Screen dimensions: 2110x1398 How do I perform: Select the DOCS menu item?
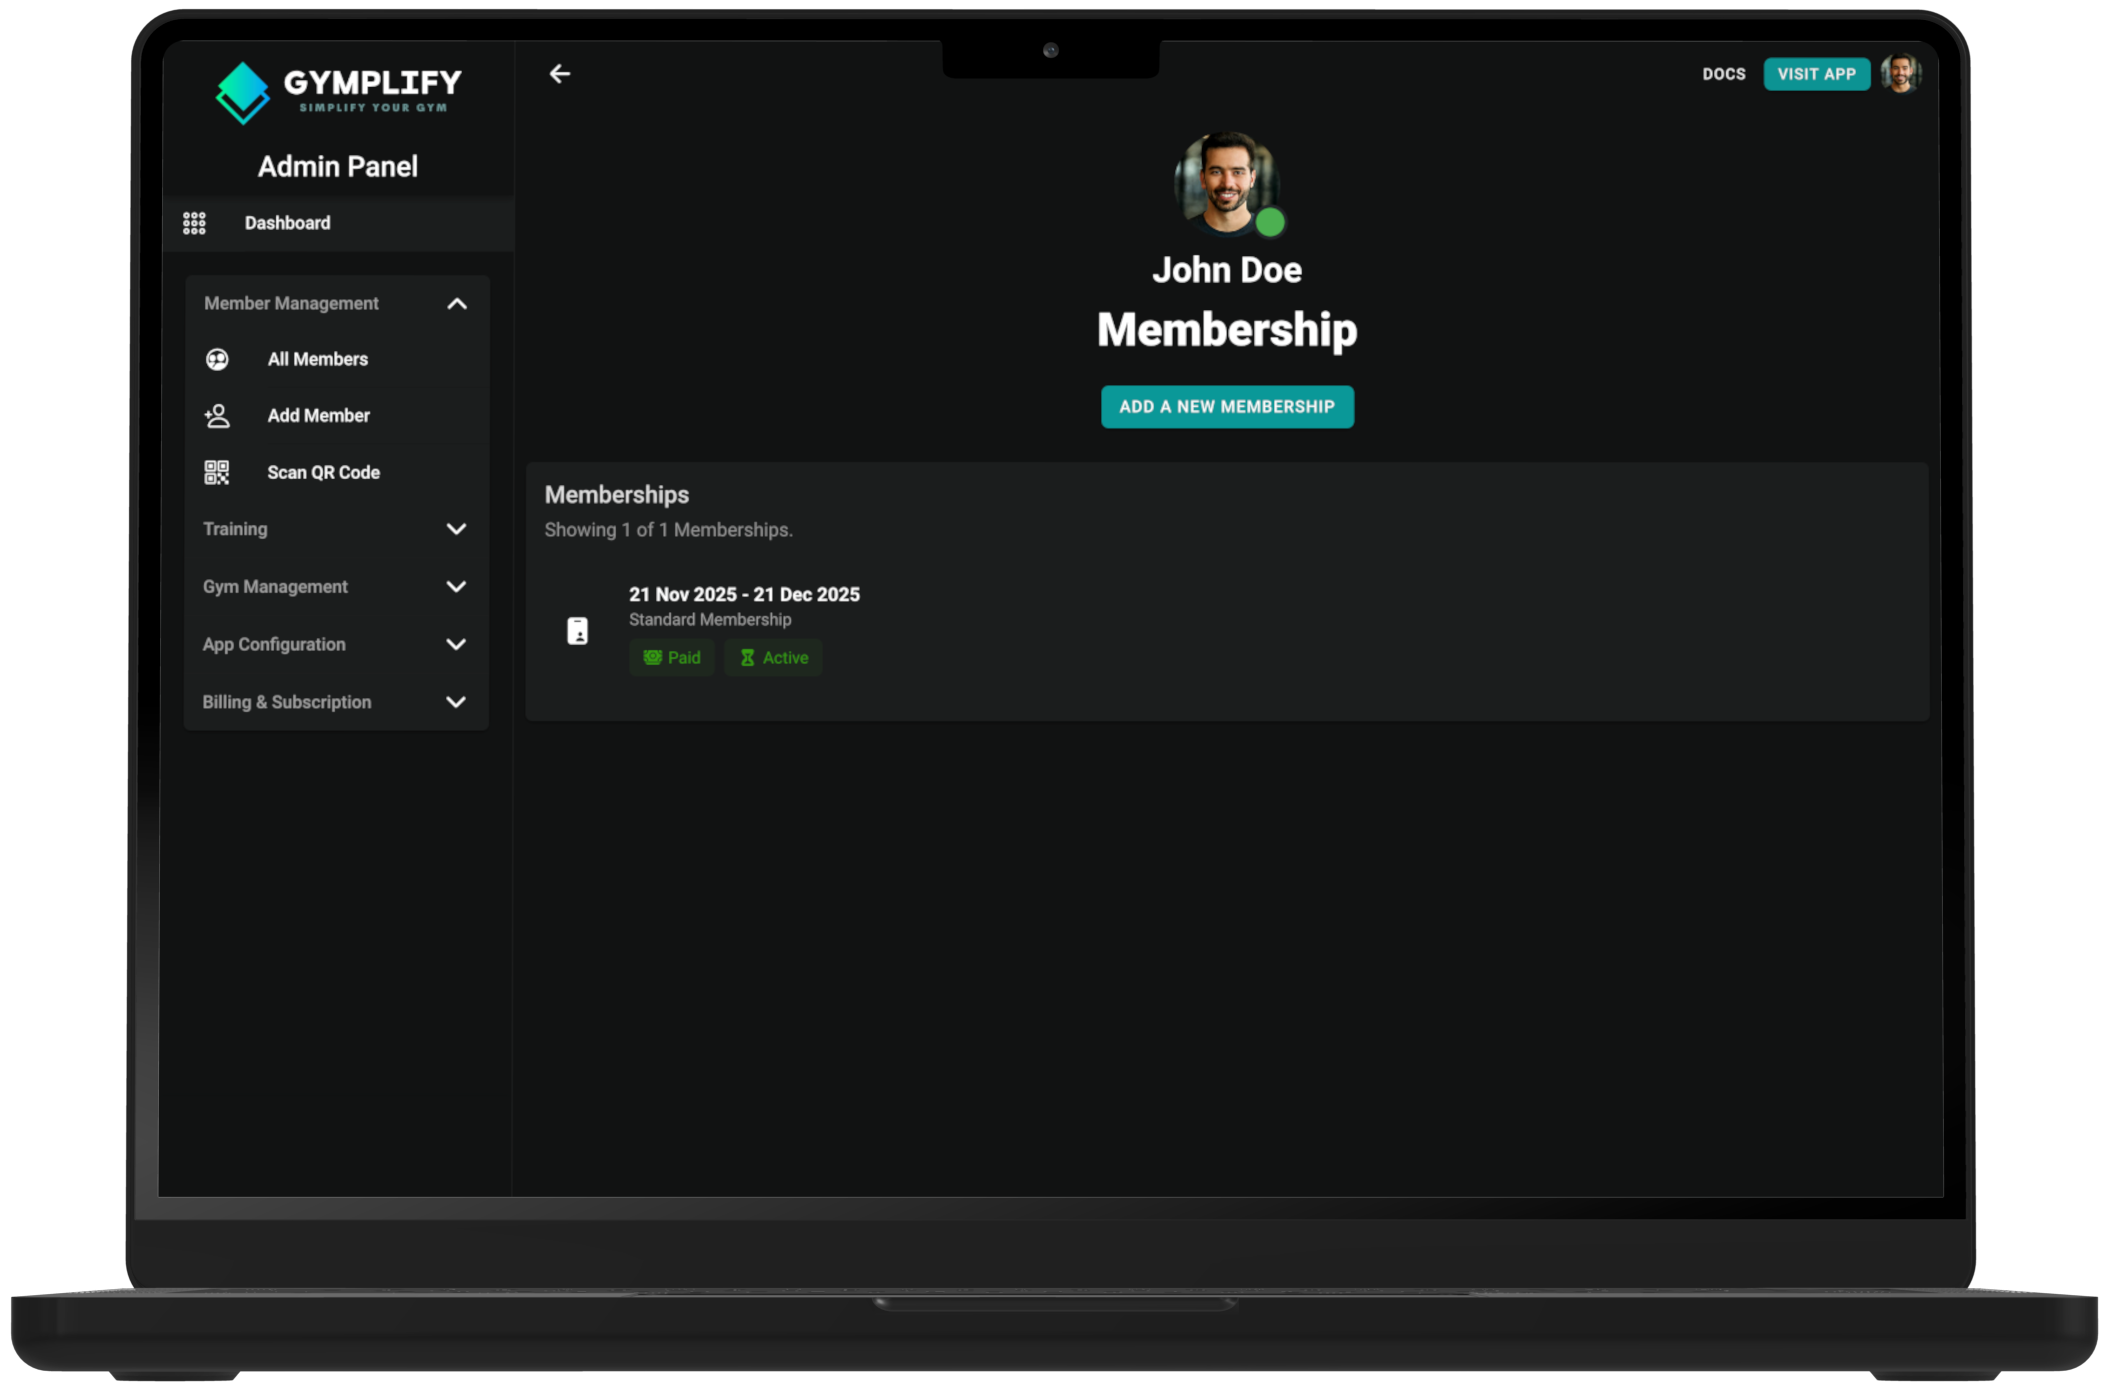(1722, 74)
